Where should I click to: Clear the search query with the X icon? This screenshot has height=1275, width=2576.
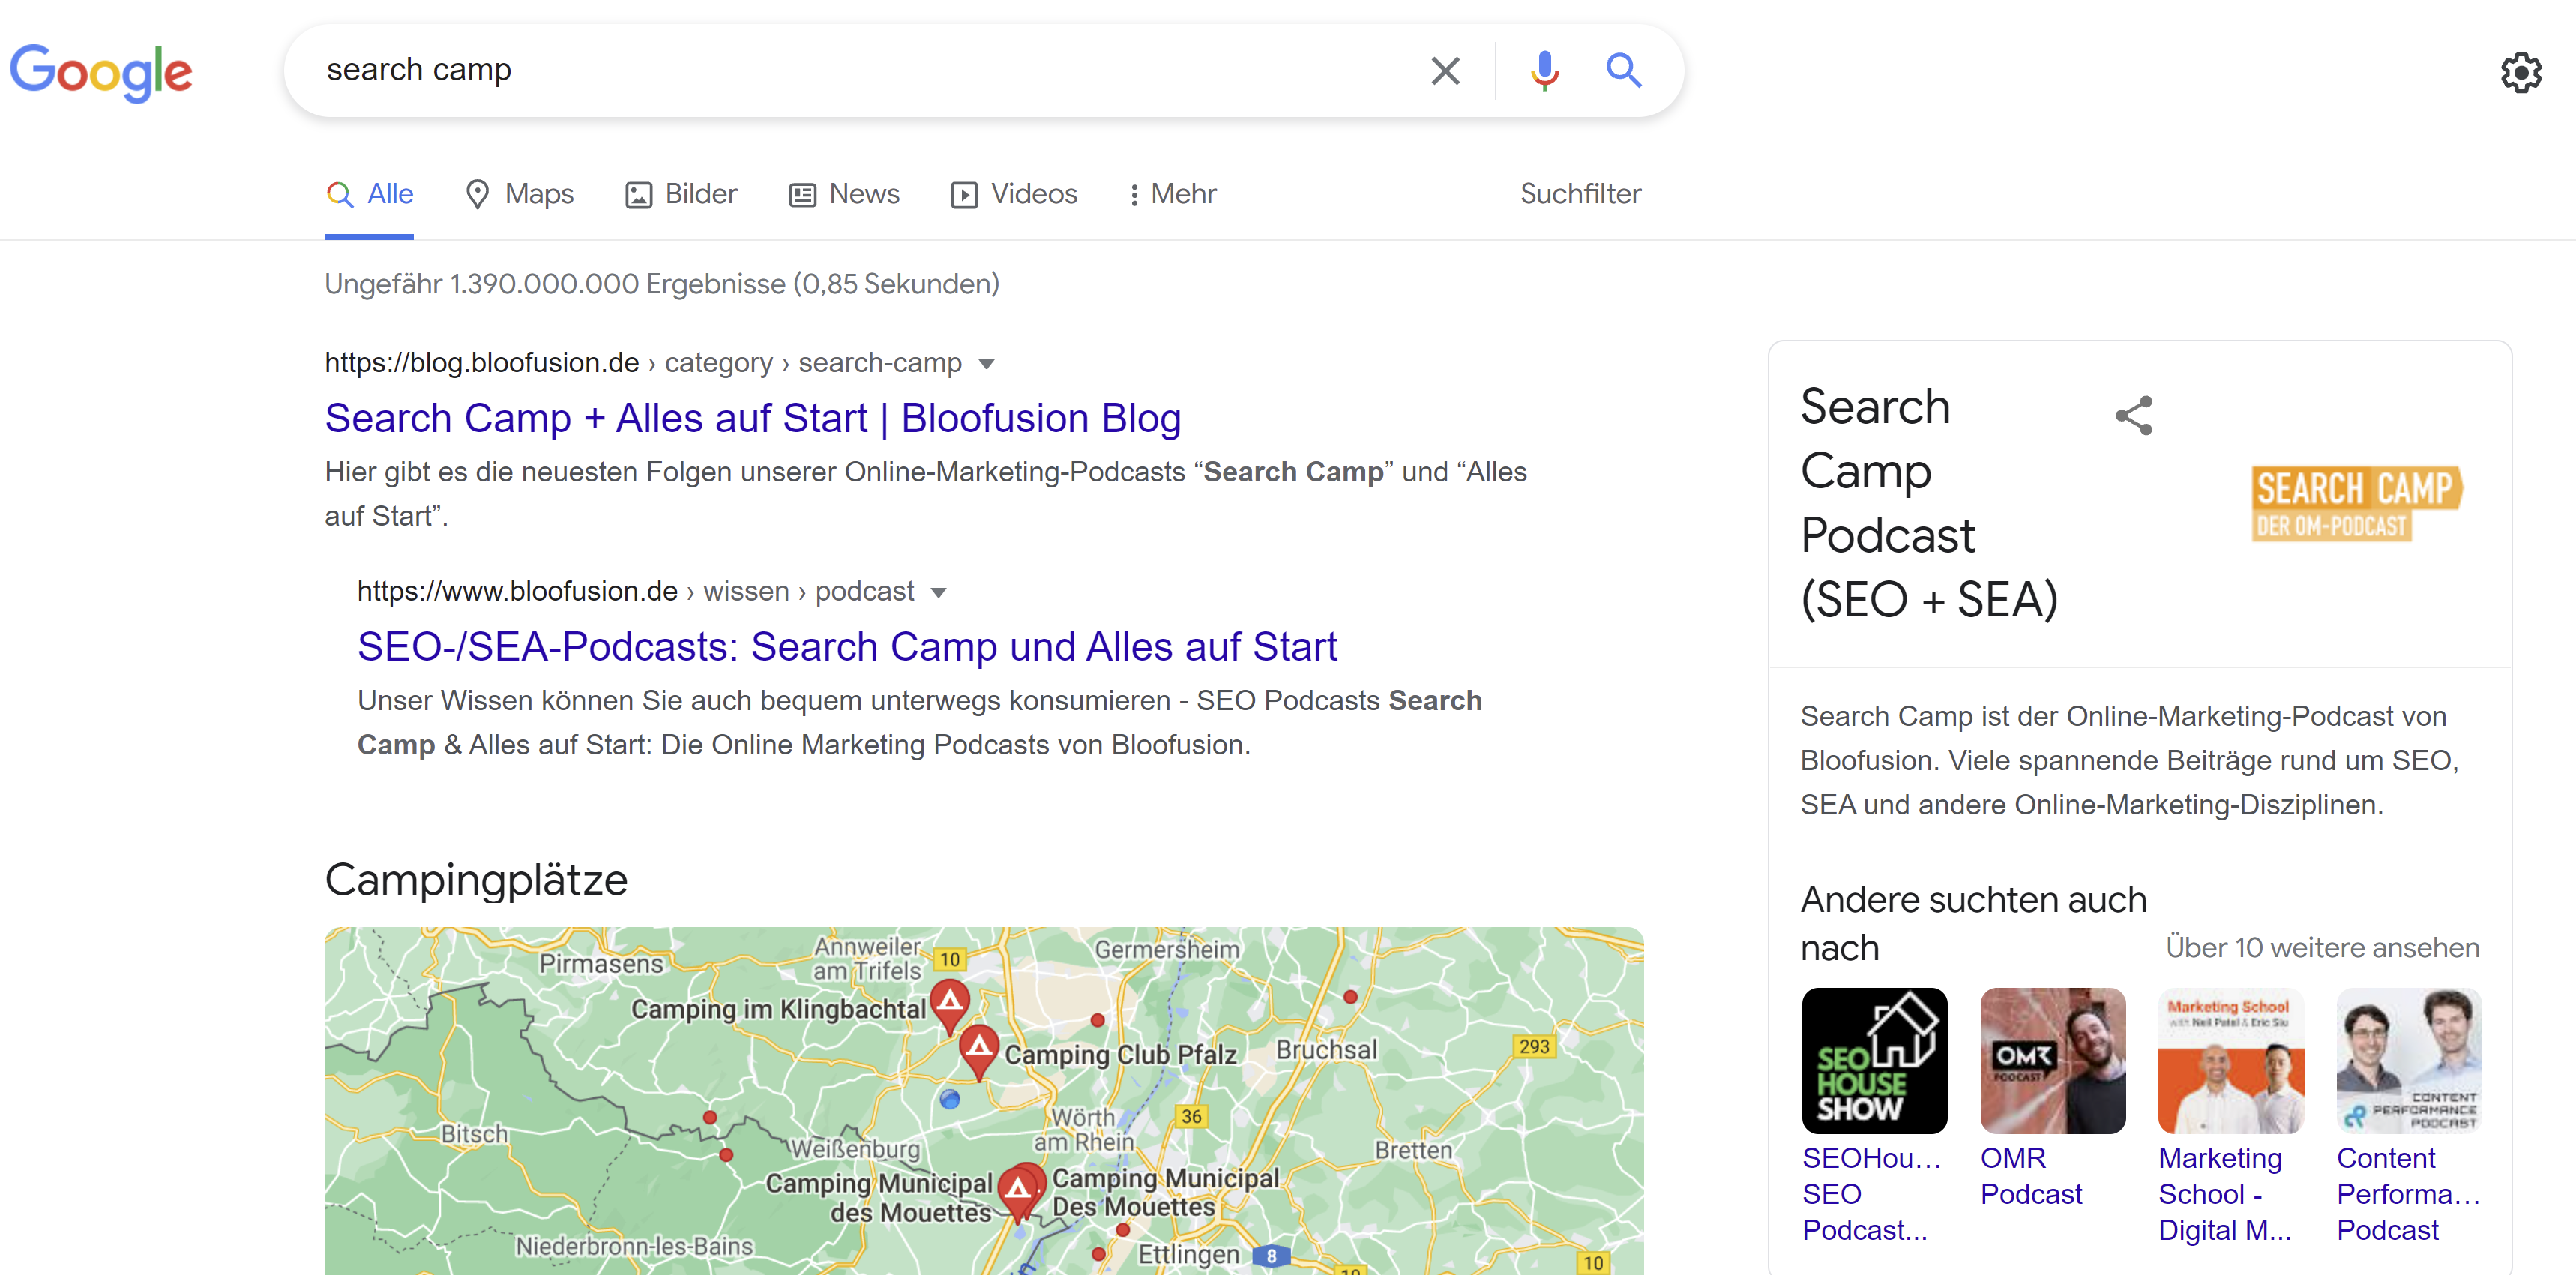click(x=1445, y=70)
